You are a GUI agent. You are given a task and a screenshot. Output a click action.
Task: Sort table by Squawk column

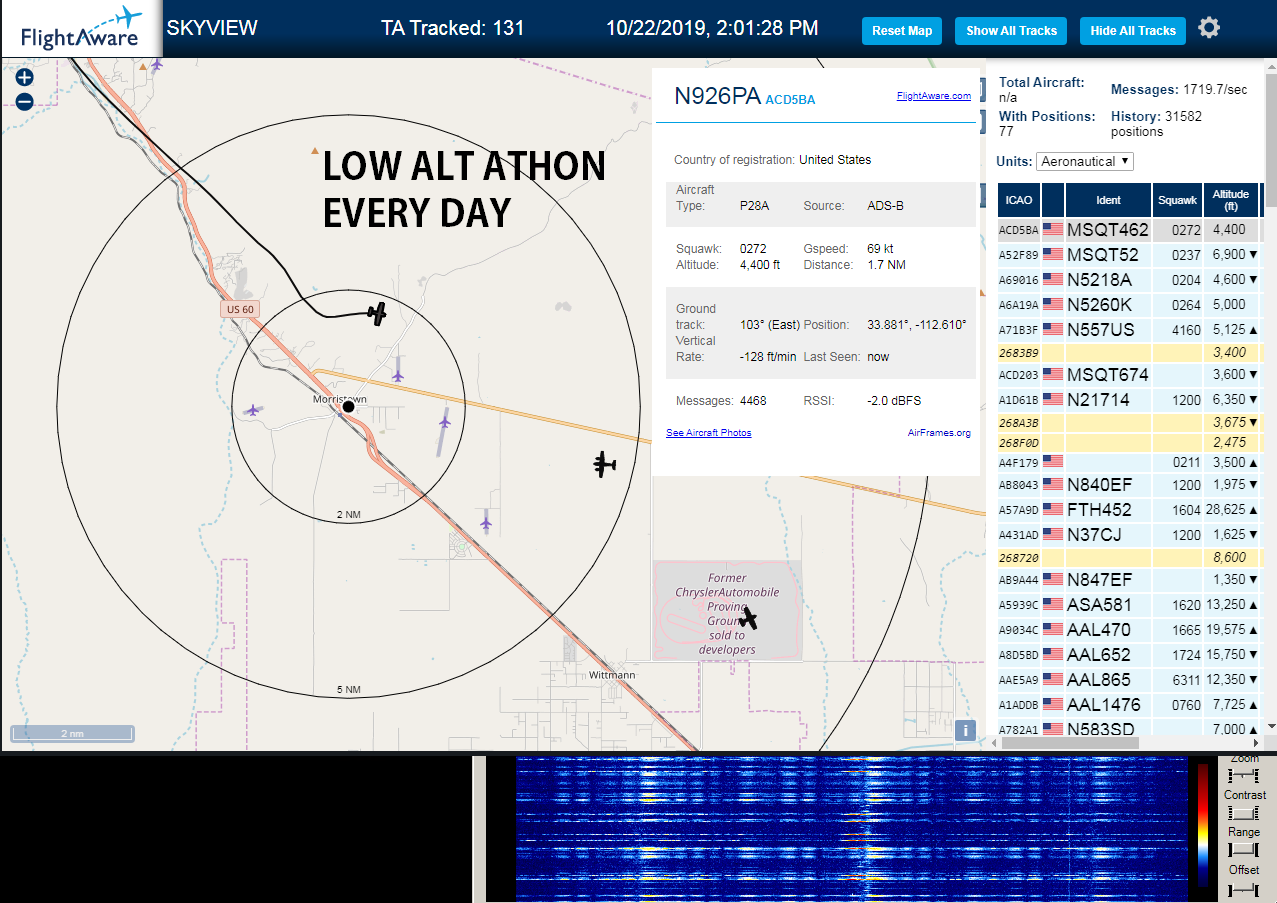[x=1177, y=200]
